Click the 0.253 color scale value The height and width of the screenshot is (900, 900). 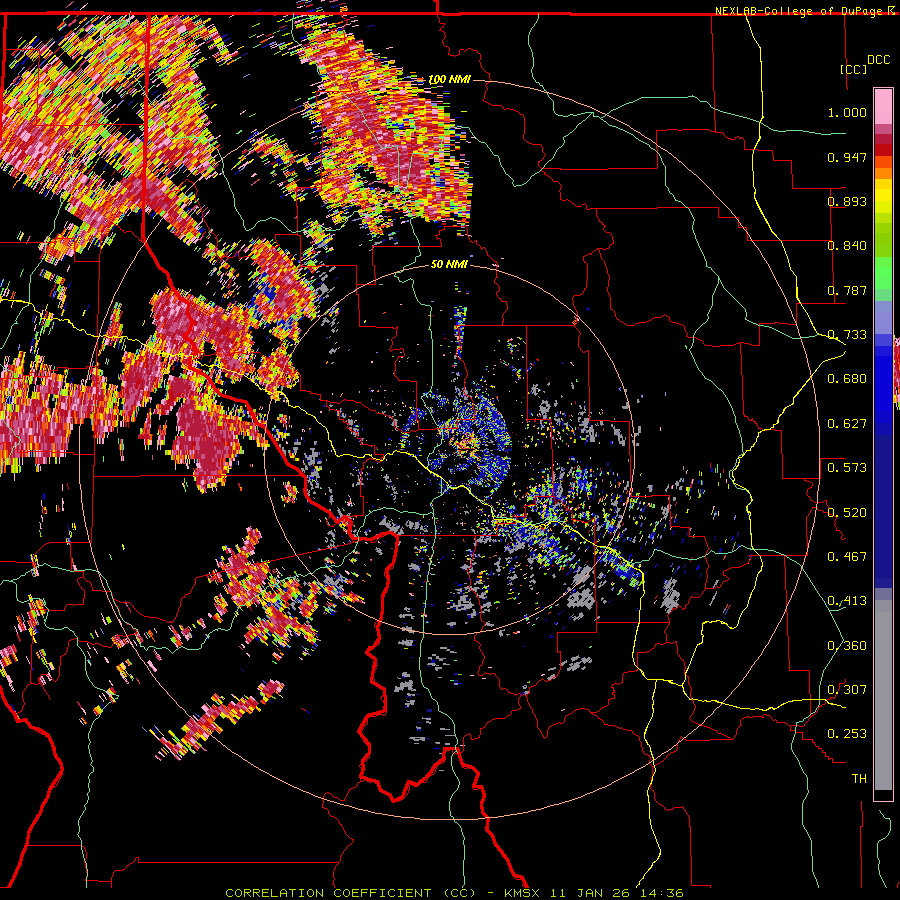point(847,734)
